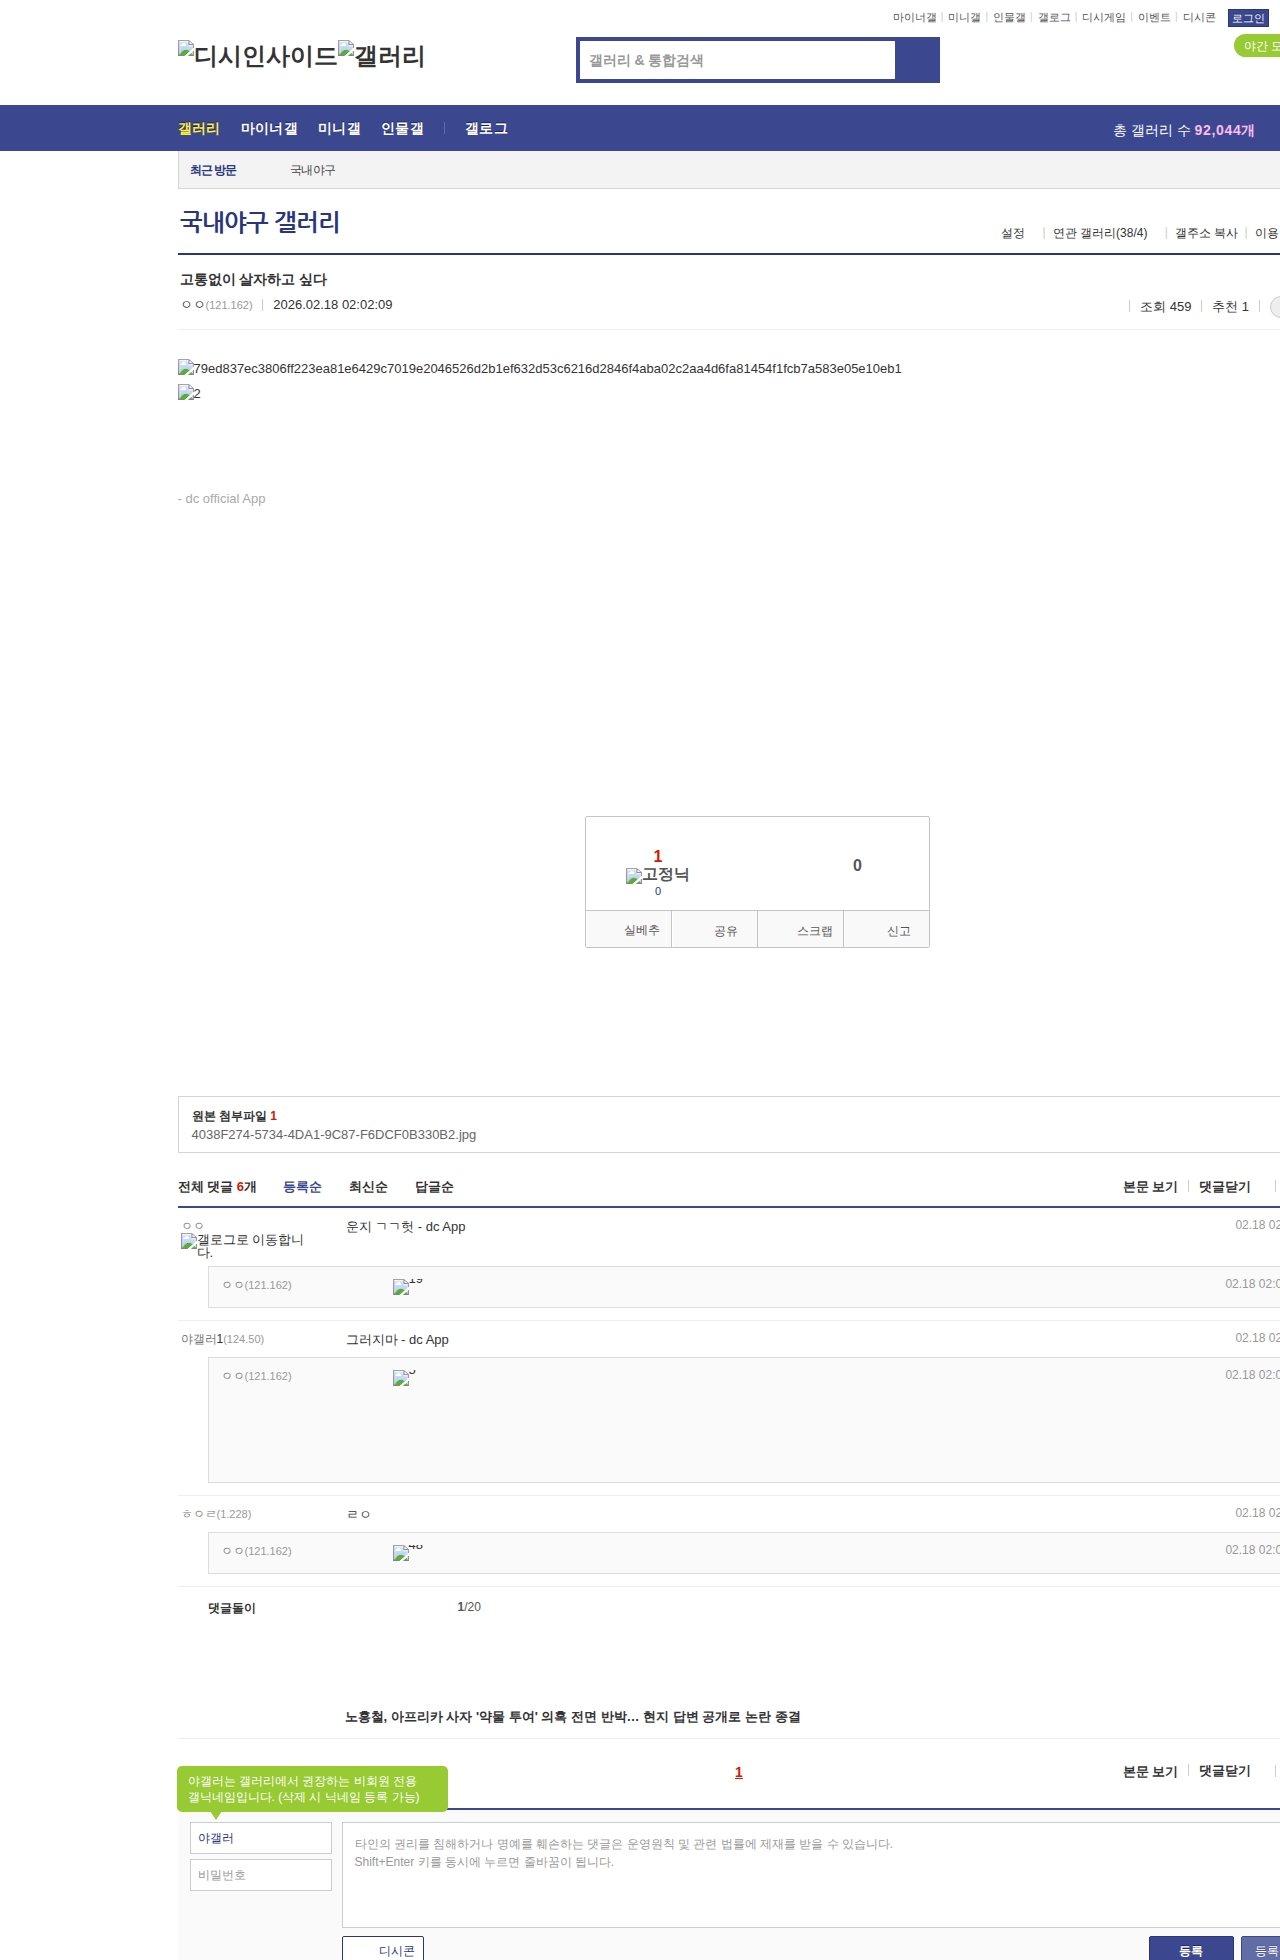Click the post author ㅇㅇ(121.162)
1280x1960 pixels.
tap(217, 305)
